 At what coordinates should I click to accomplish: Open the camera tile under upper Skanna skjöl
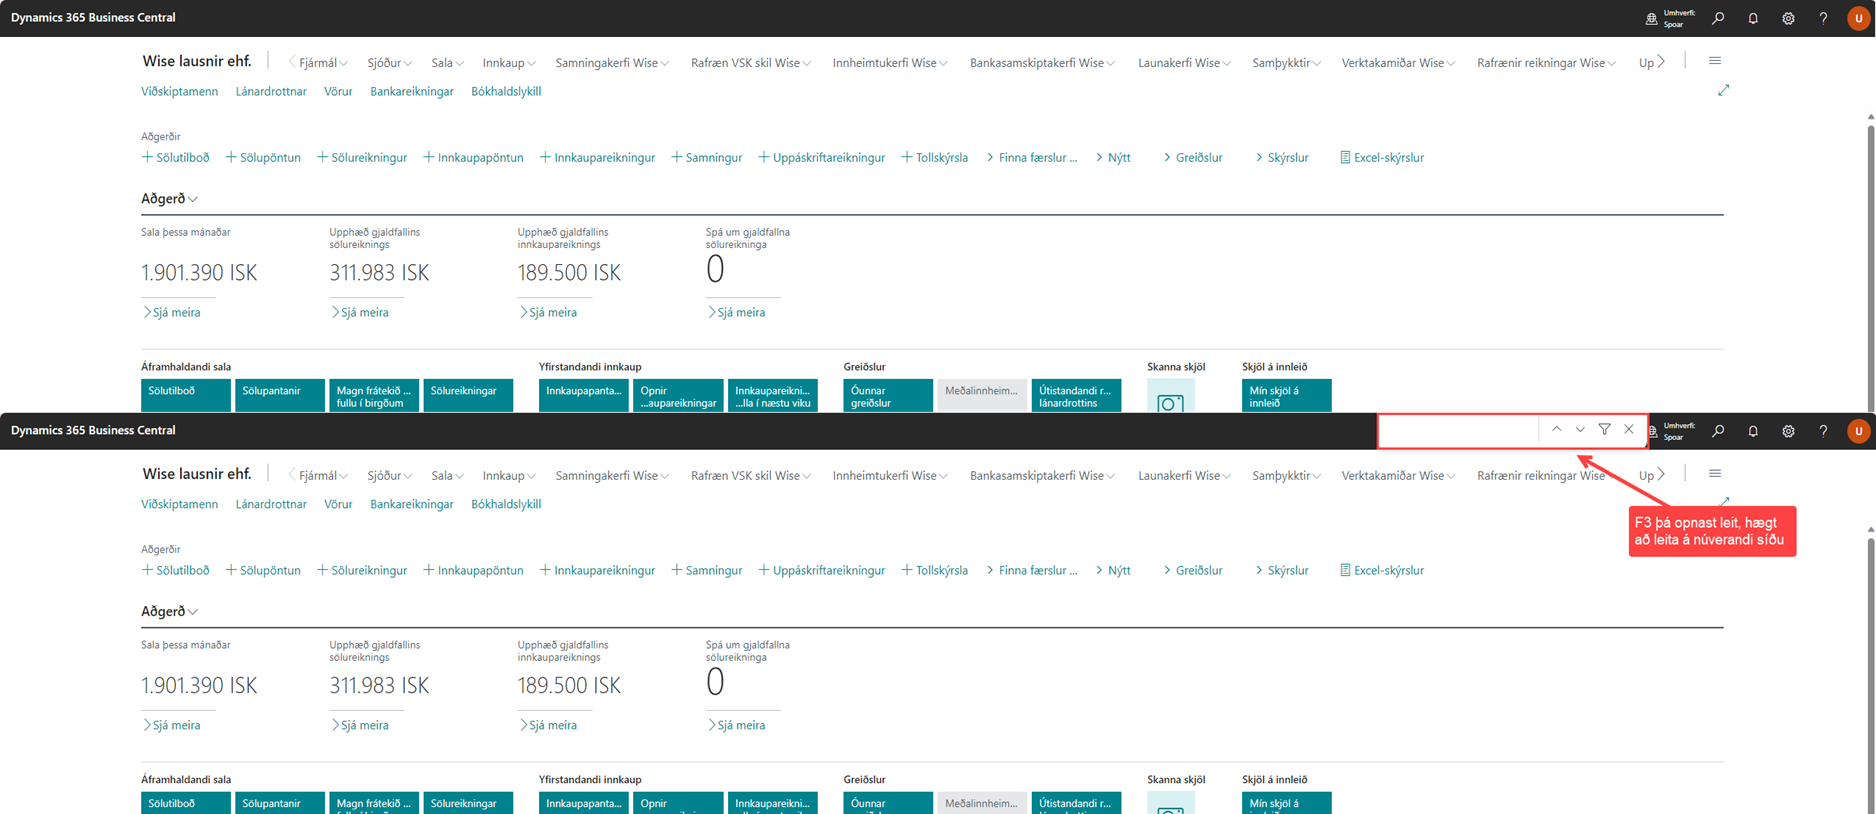tap(1170, 400)
